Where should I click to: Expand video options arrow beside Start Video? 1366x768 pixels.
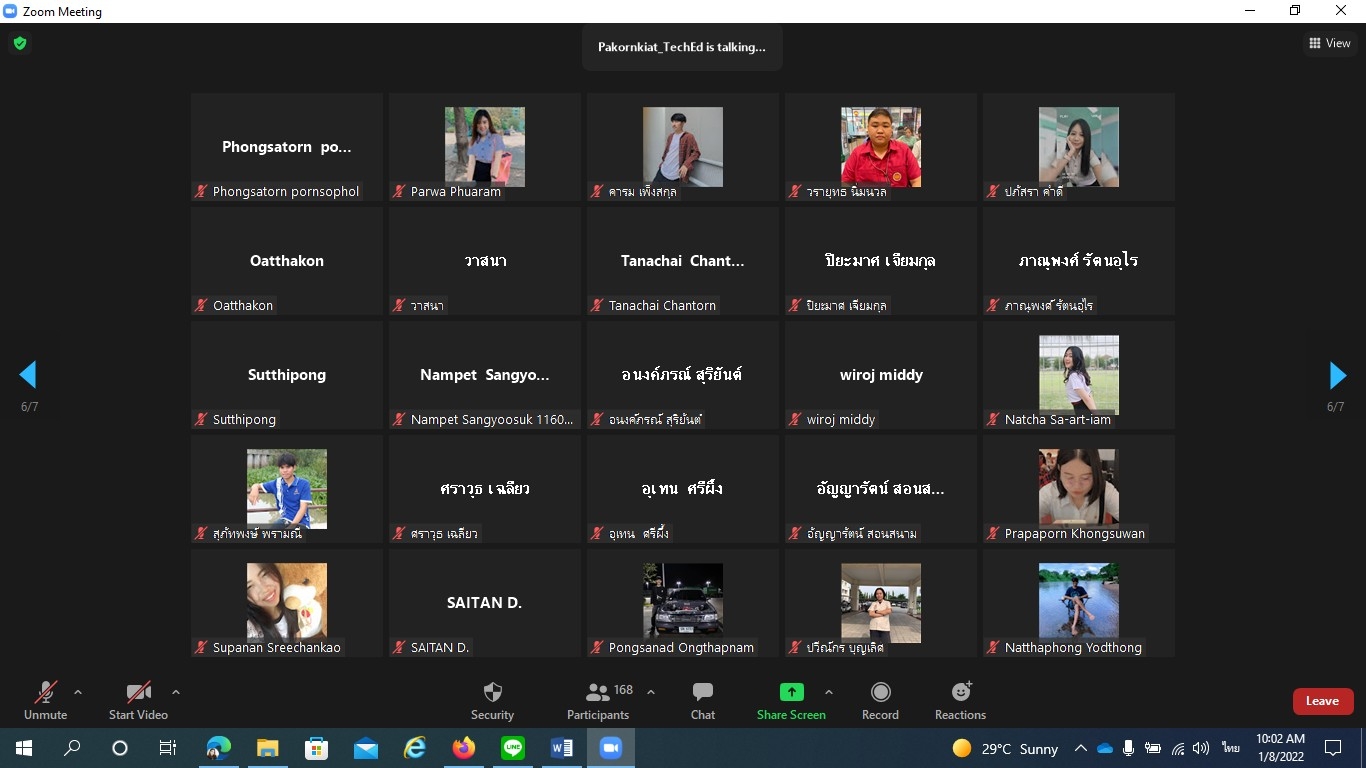[176, 692]
